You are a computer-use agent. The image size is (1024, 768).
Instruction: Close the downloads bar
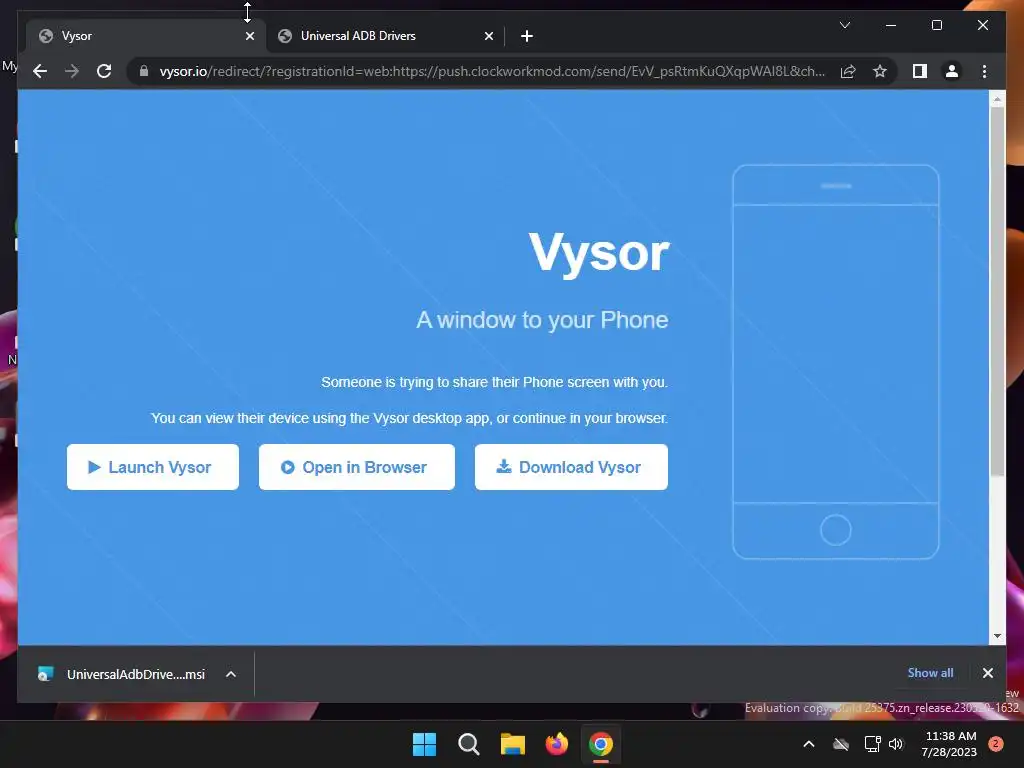coord(987,673)
